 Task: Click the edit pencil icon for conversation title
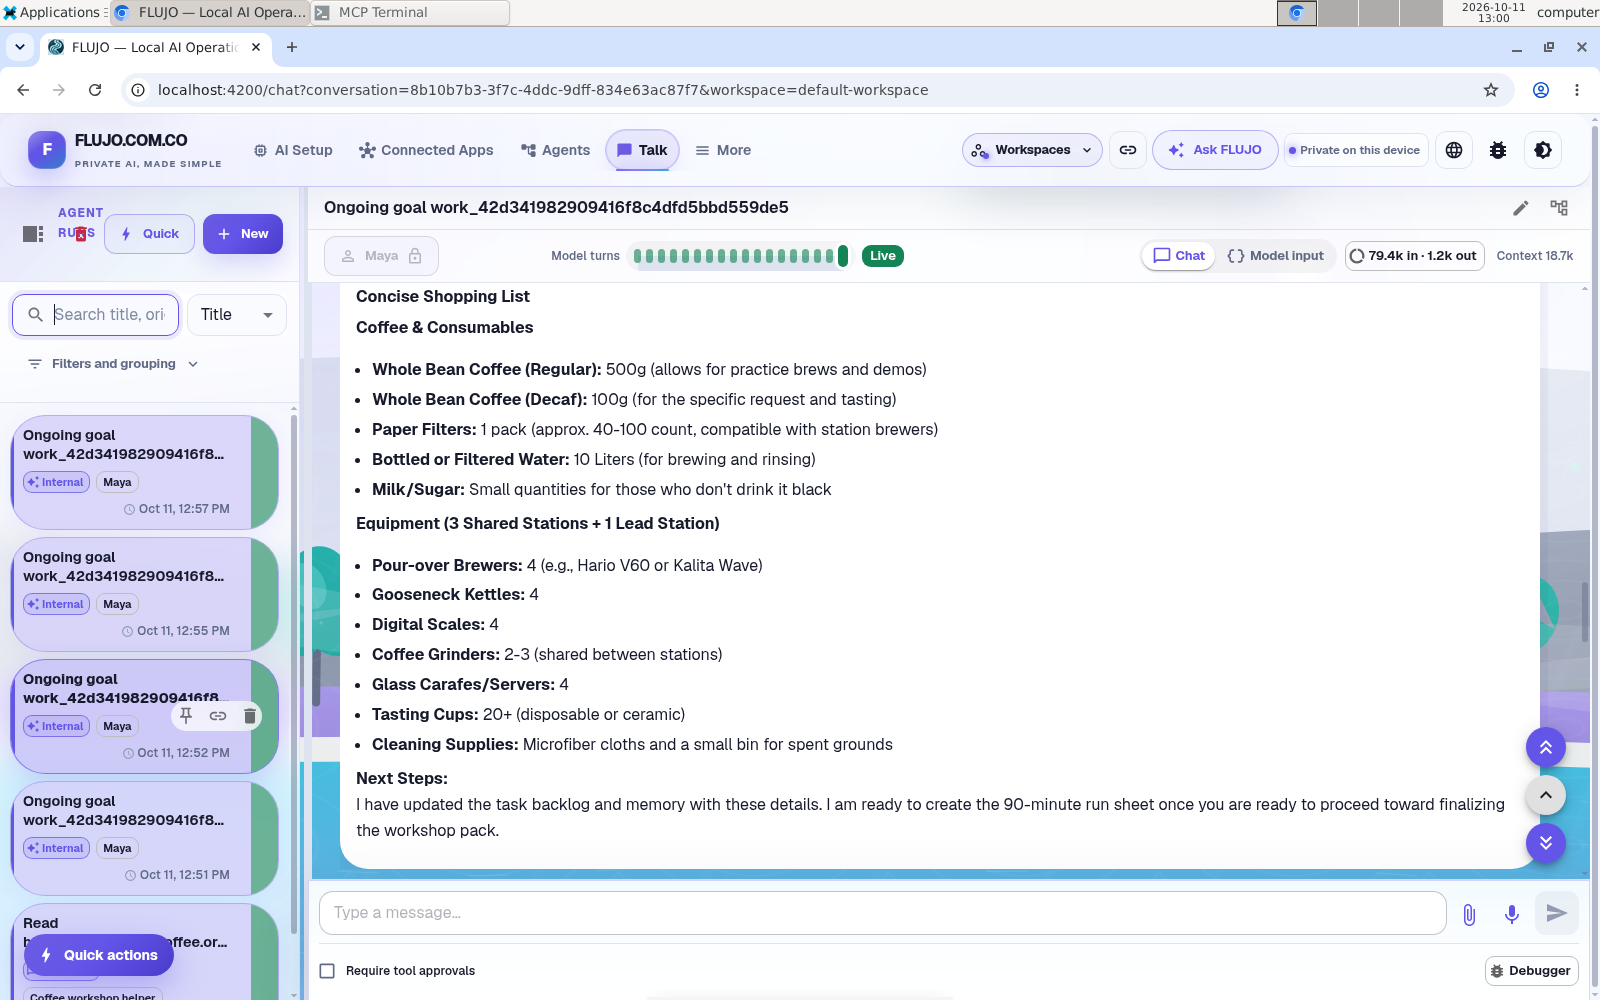[1520, 208]
